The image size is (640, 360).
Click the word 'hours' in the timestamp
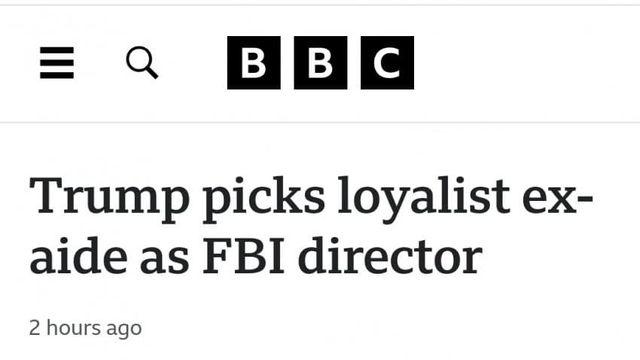click(73, 327)
